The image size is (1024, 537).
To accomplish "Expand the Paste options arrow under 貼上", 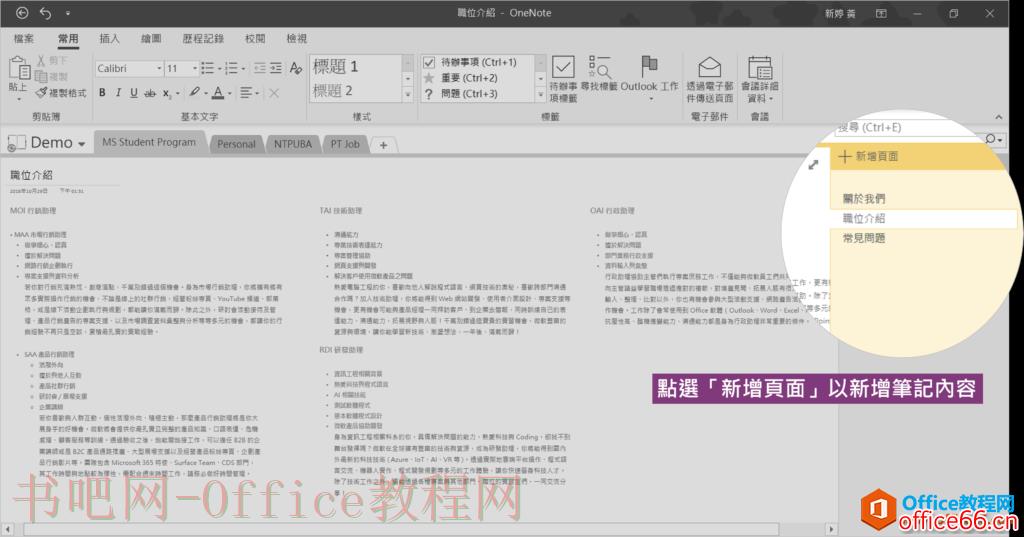I will click(18, 98).
